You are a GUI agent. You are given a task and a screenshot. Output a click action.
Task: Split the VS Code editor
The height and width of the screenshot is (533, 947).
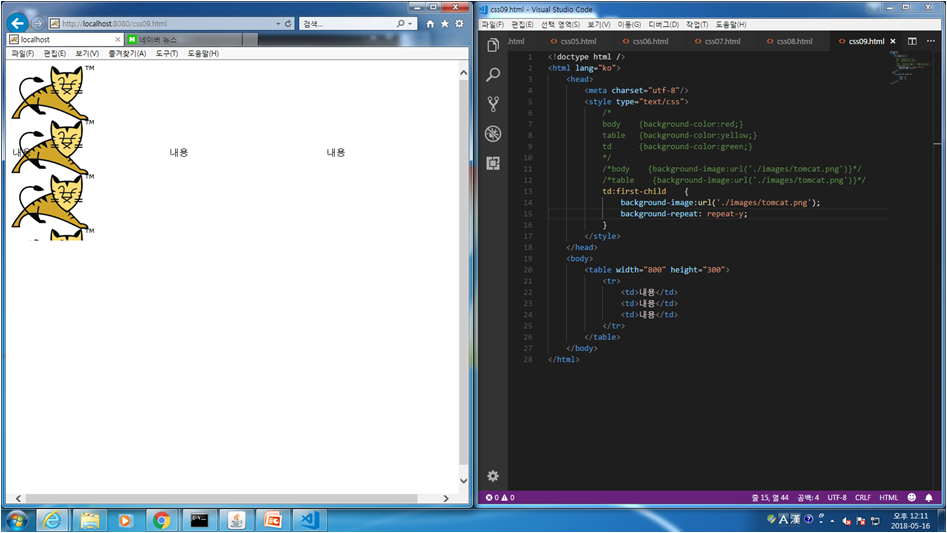[x=912, y=41]
